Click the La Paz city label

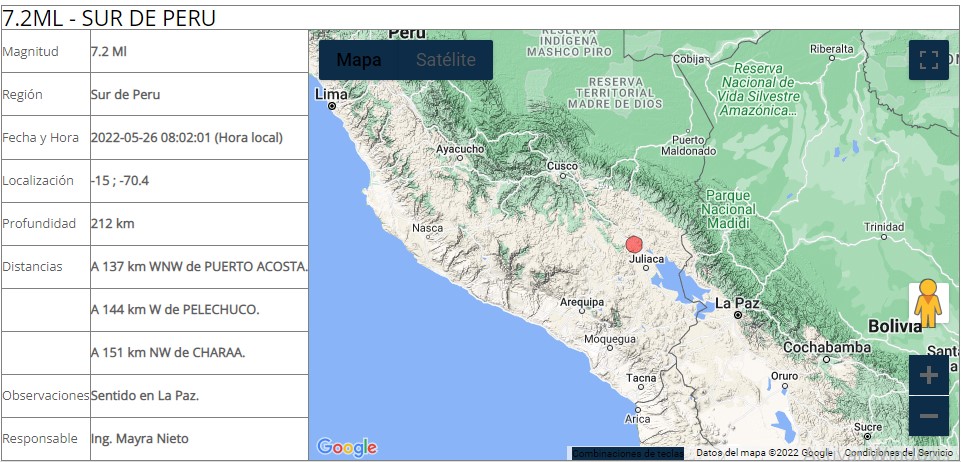pos(738,302)
